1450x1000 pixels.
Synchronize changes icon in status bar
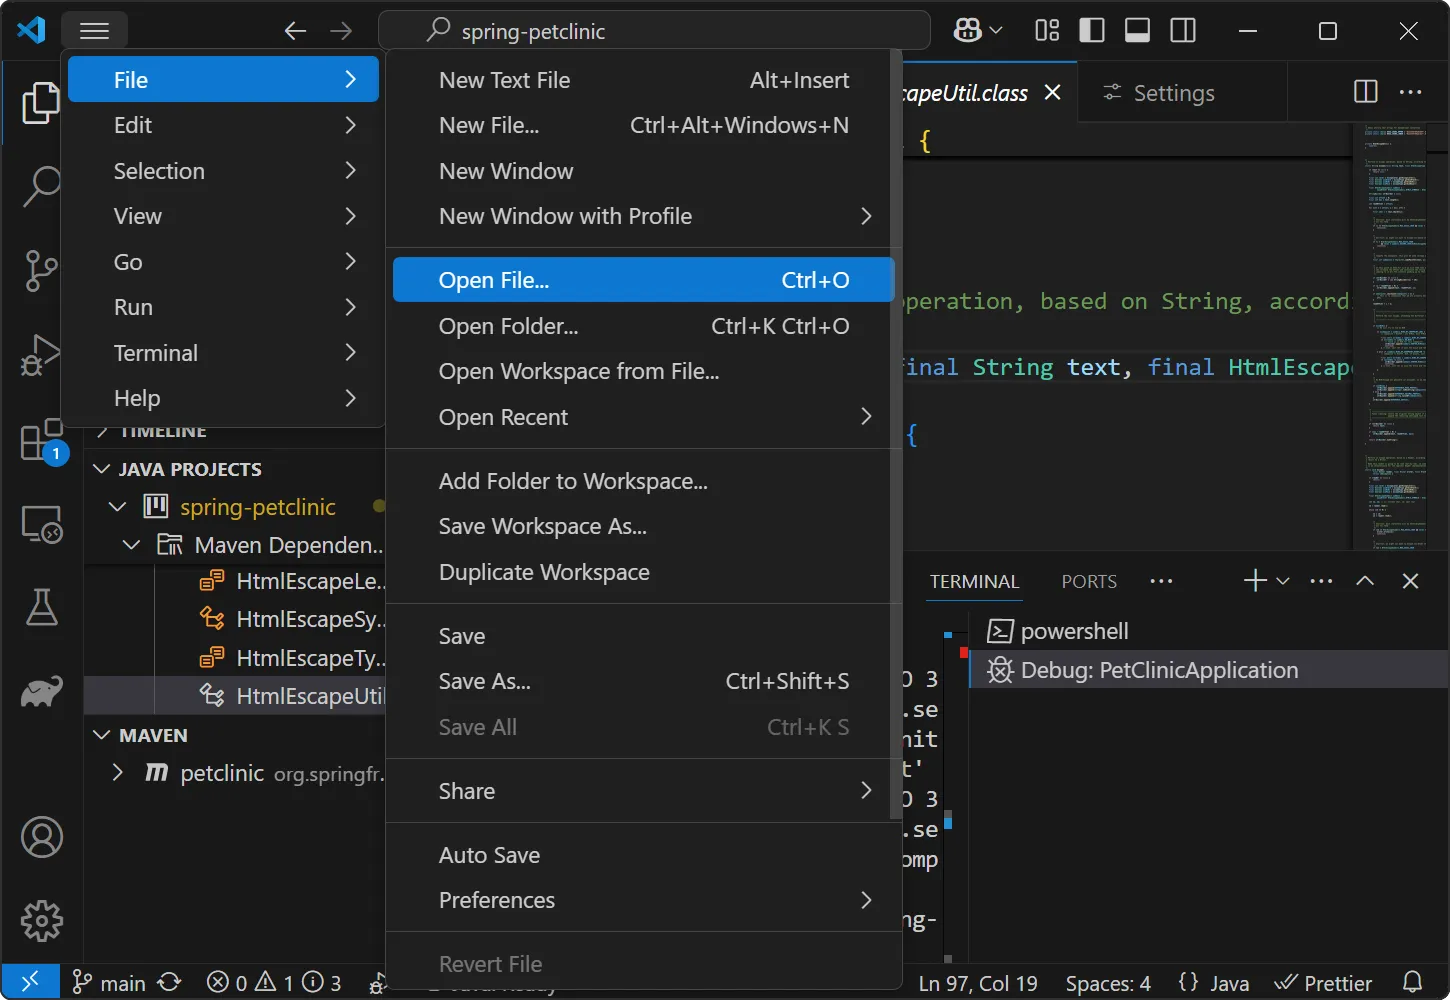(x=170, y=983)
